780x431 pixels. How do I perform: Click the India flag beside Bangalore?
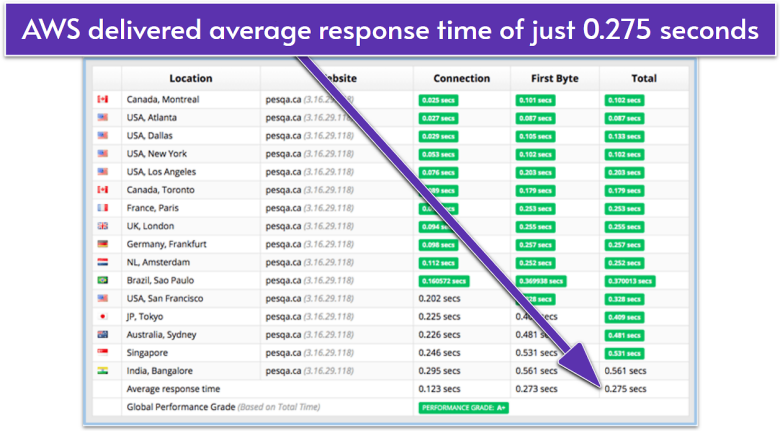coord(102,371)
